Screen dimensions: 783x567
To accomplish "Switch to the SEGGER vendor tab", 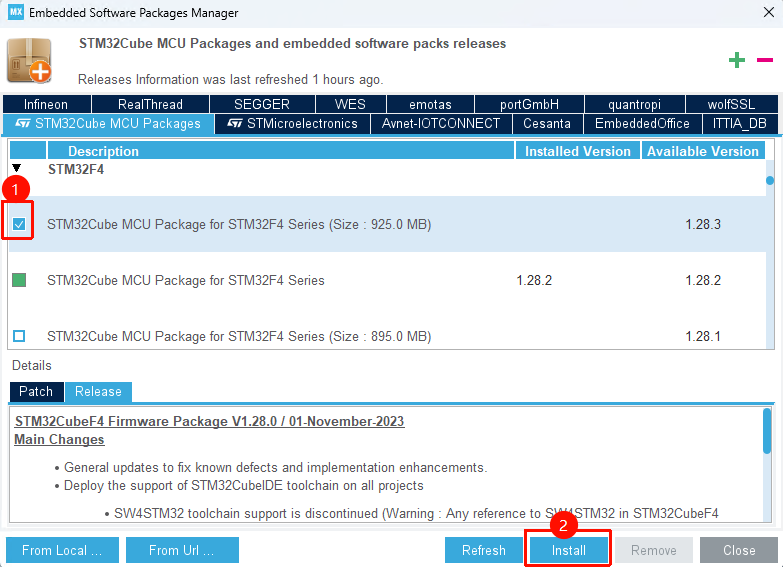I will [261, 104].
